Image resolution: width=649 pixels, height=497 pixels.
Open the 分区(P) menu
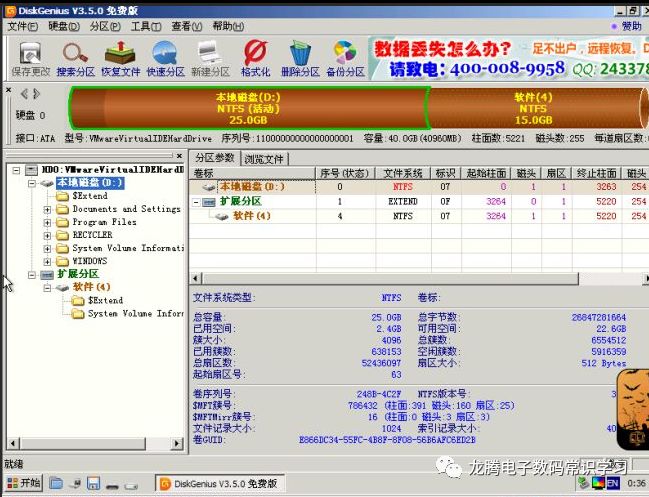tap(105, 26)
